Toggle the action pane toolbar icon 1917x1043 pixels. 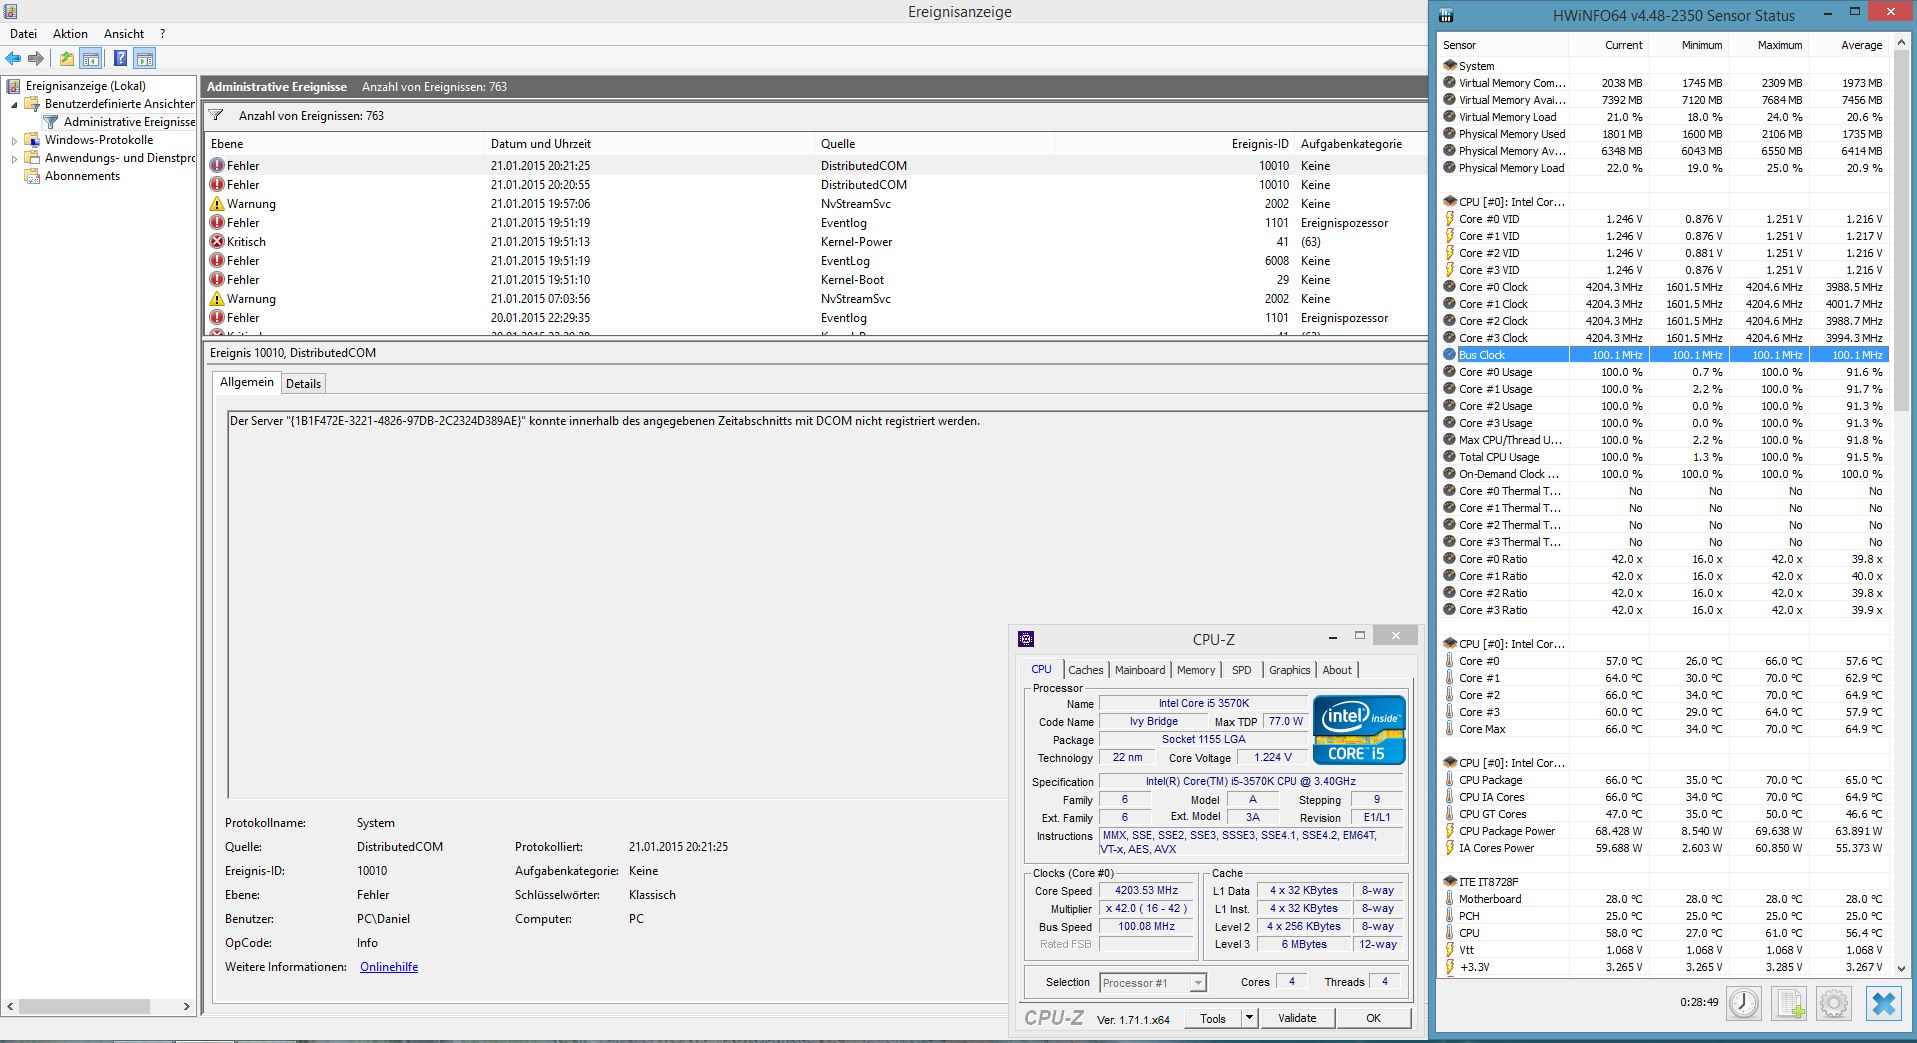[x=145, y=59]
